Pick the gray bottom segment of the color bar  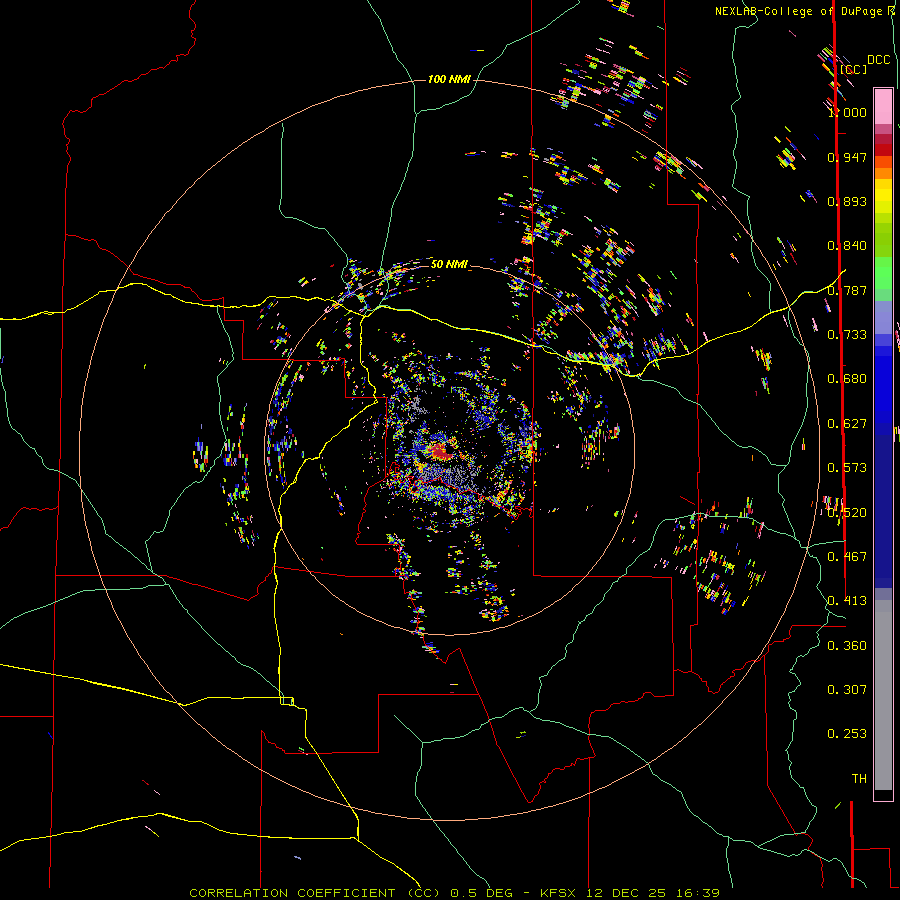883,695
